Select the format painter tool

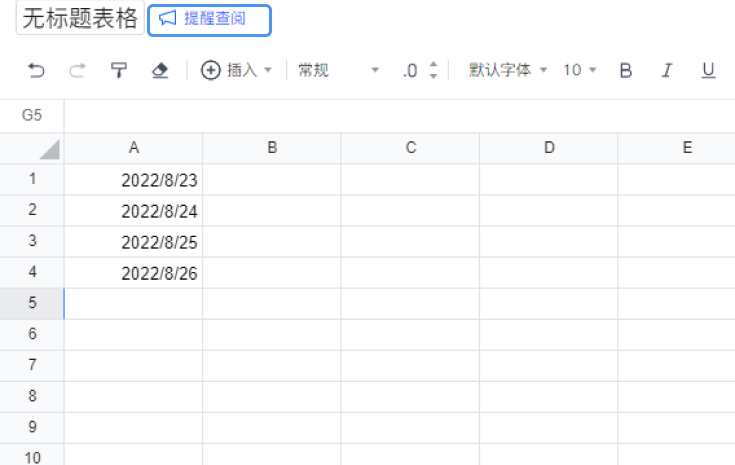coord(119,71)
